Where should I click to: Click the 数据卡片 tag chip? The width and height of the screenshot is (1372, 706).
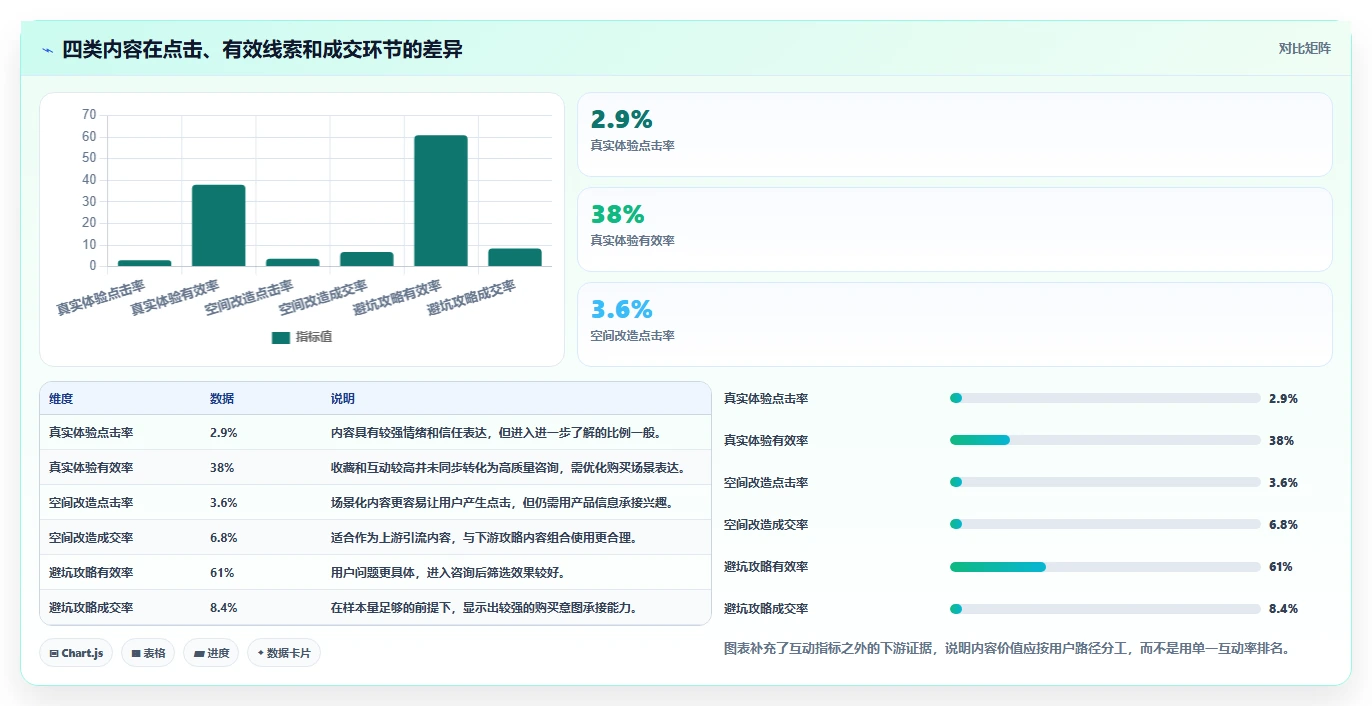click(284, 653)
